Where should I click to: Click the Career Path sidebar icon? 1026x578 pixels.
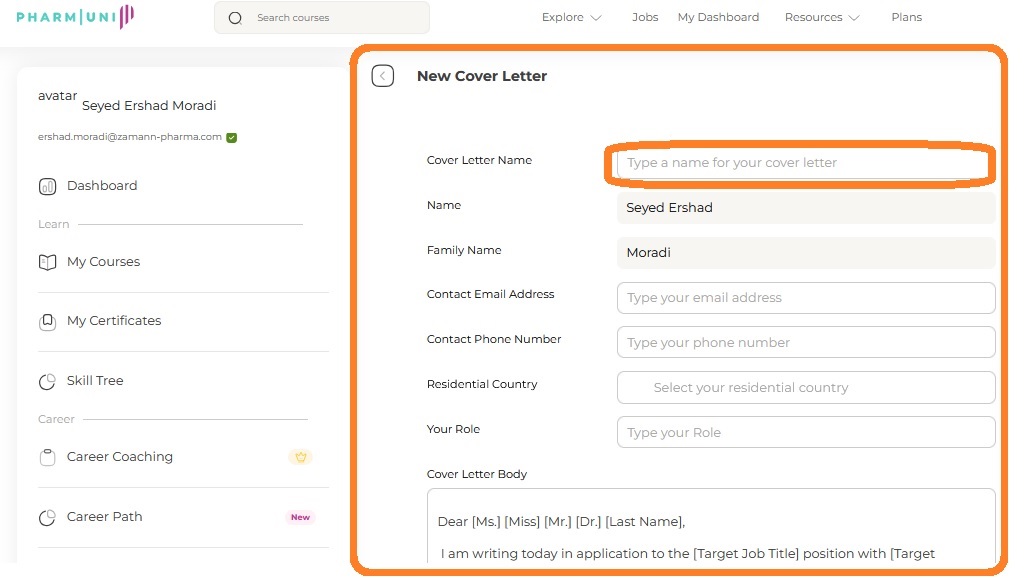click(47, 517)
